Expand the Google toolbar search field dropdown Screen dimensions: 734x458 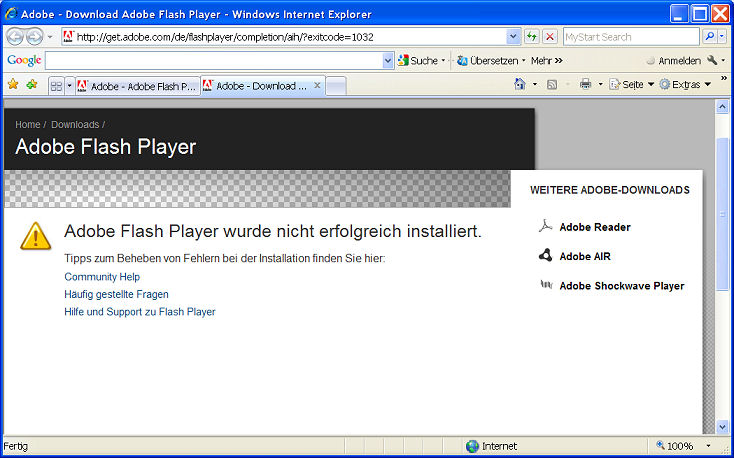[x=388, y=60]
